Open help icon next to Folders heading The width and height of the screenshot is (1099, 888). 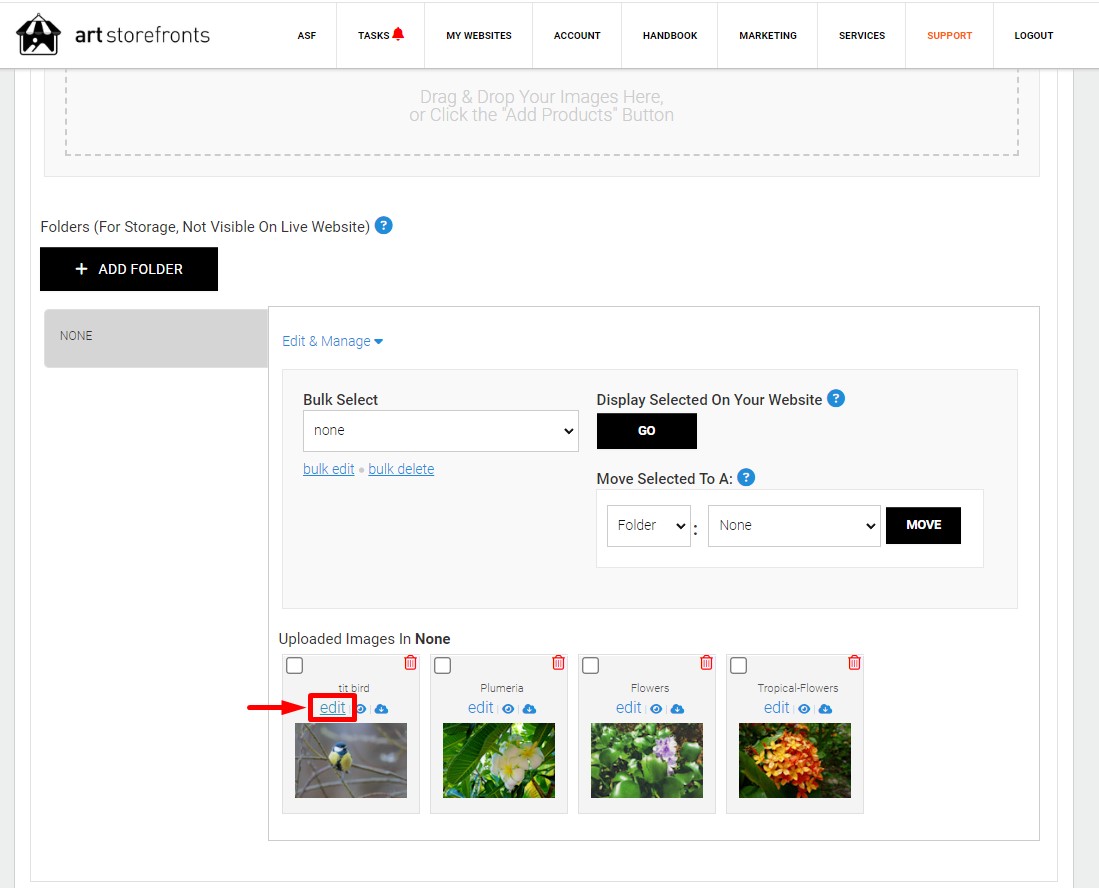coord(383,226)
